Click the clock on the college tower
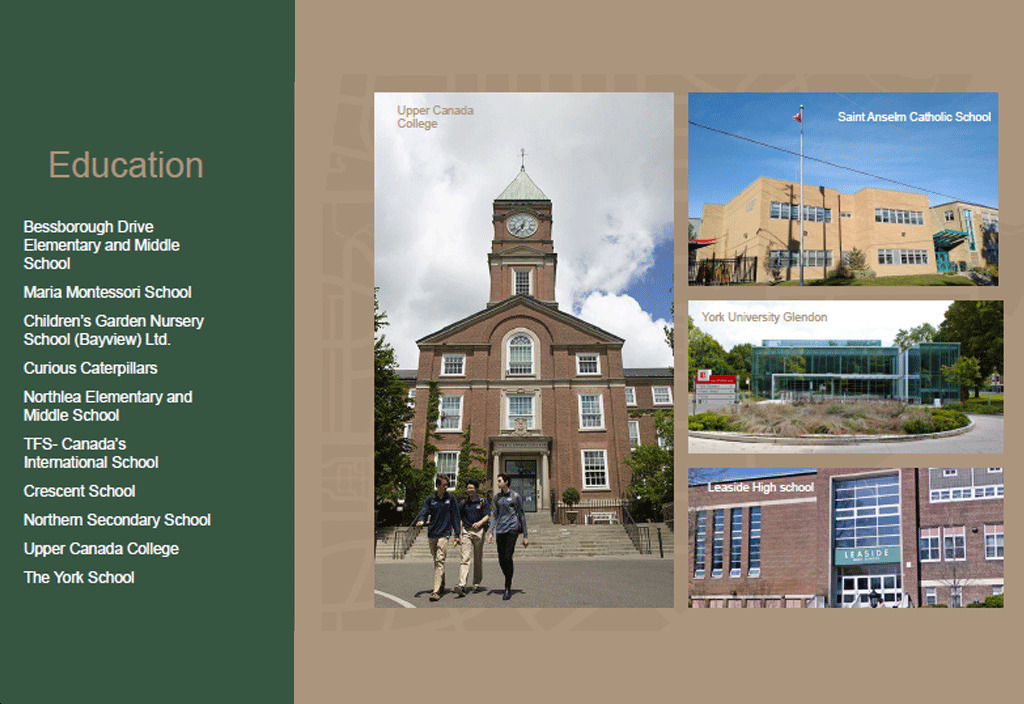 (521, 225)
